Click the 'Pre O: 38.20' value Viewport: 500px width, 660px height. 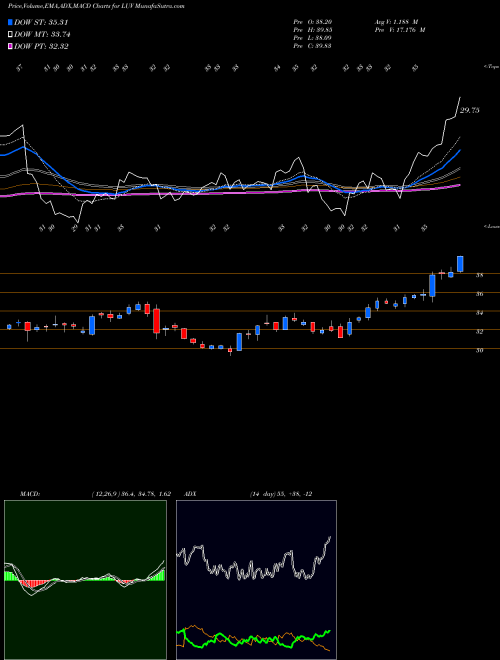[x=313, y=21]
